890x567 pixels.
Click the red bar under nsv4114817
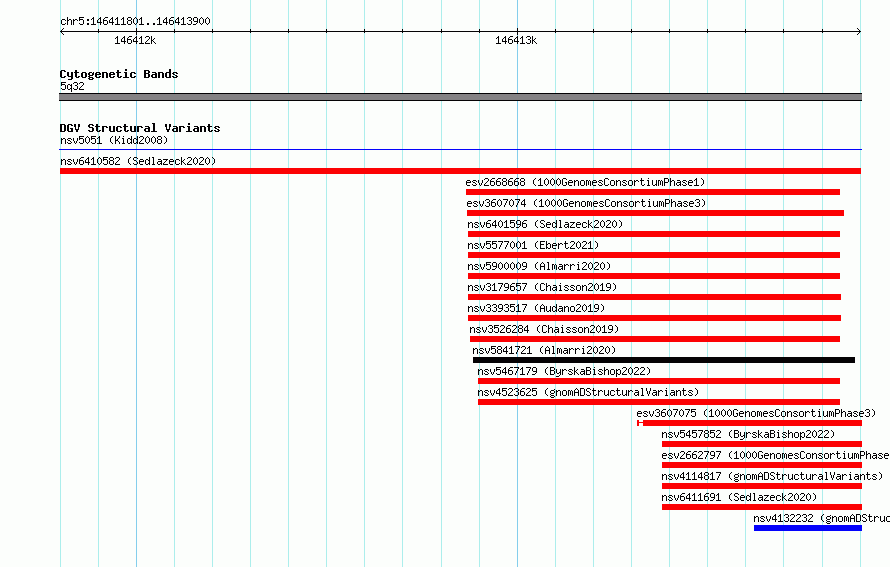point(762,486)
